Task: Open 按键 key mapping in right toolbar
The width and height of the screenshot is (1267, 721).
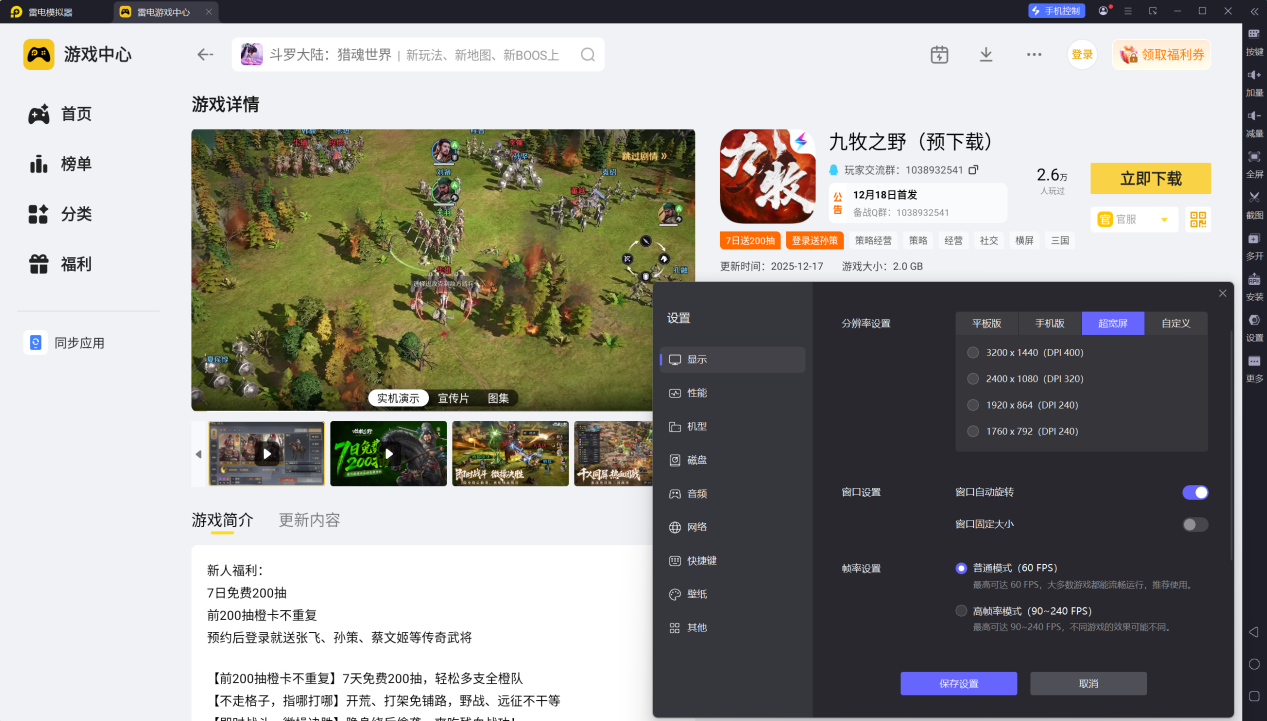Action: click(x=1254, y=40)
